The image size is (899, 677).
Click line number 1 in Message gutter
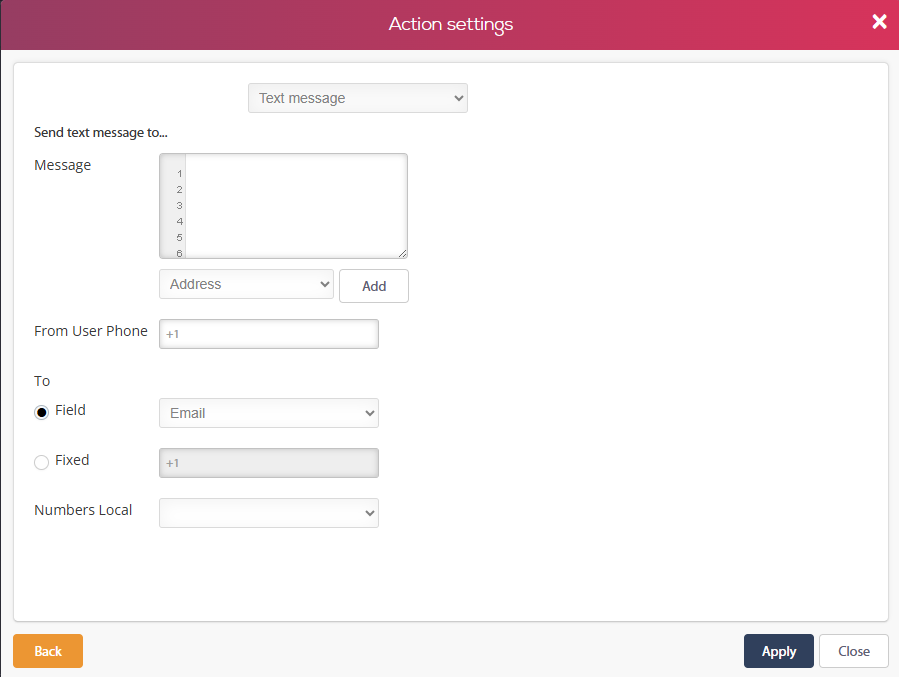pyautogui.click(x=179, y=173)
